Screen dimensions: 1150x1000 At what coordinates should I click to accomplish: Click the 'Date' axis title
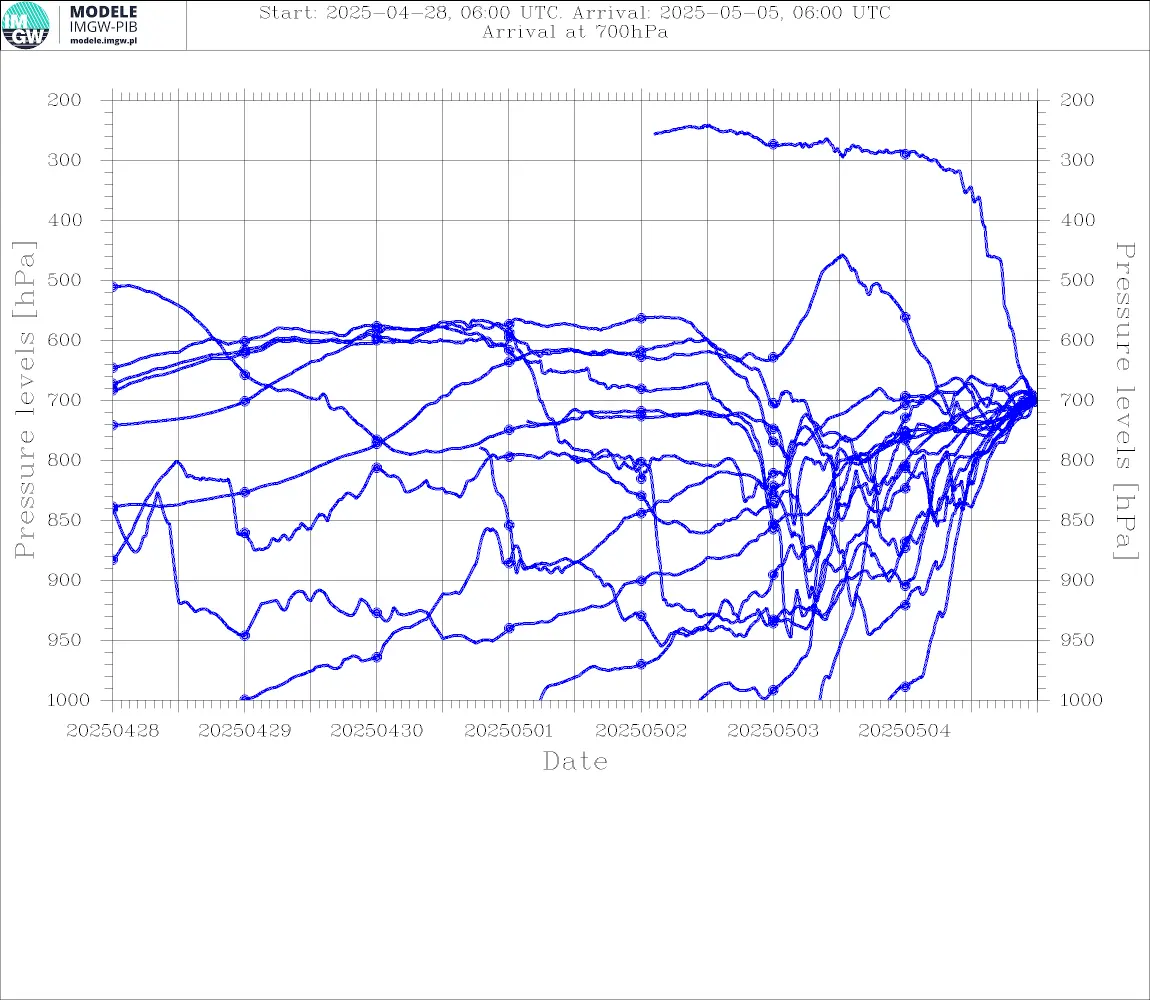[575, 761]
